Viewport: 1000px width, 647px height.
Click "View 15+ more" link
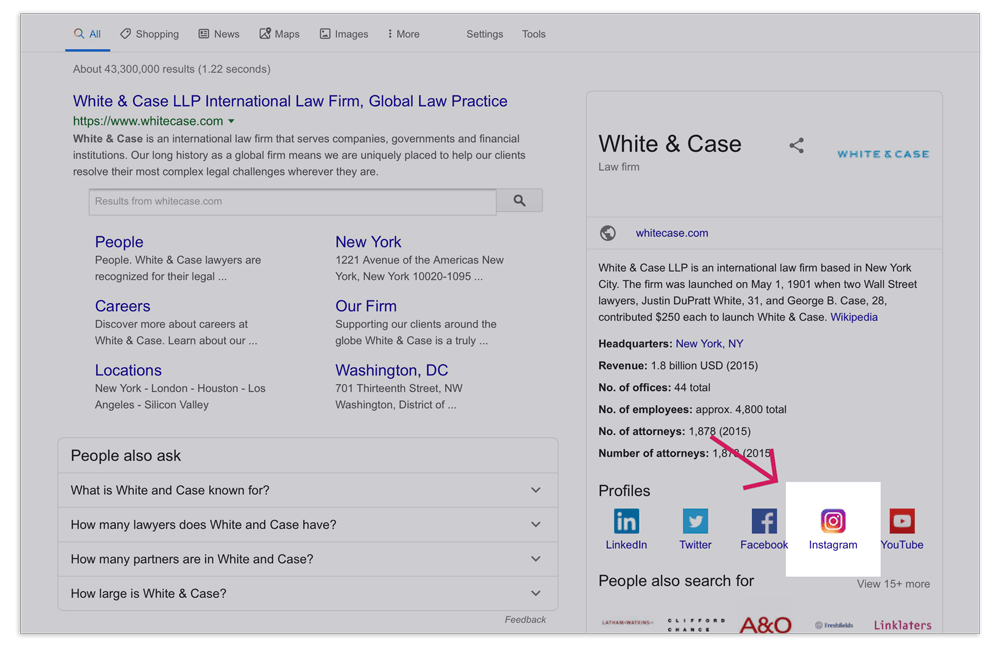[893, 584]
